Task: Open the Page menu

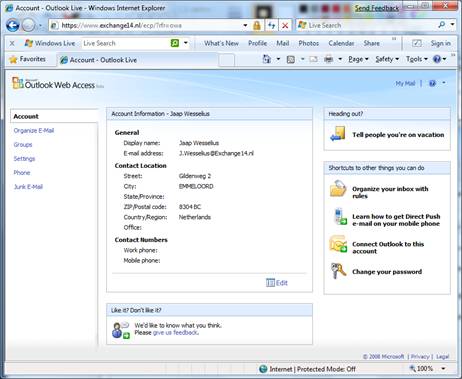Action: click(358, 59)
